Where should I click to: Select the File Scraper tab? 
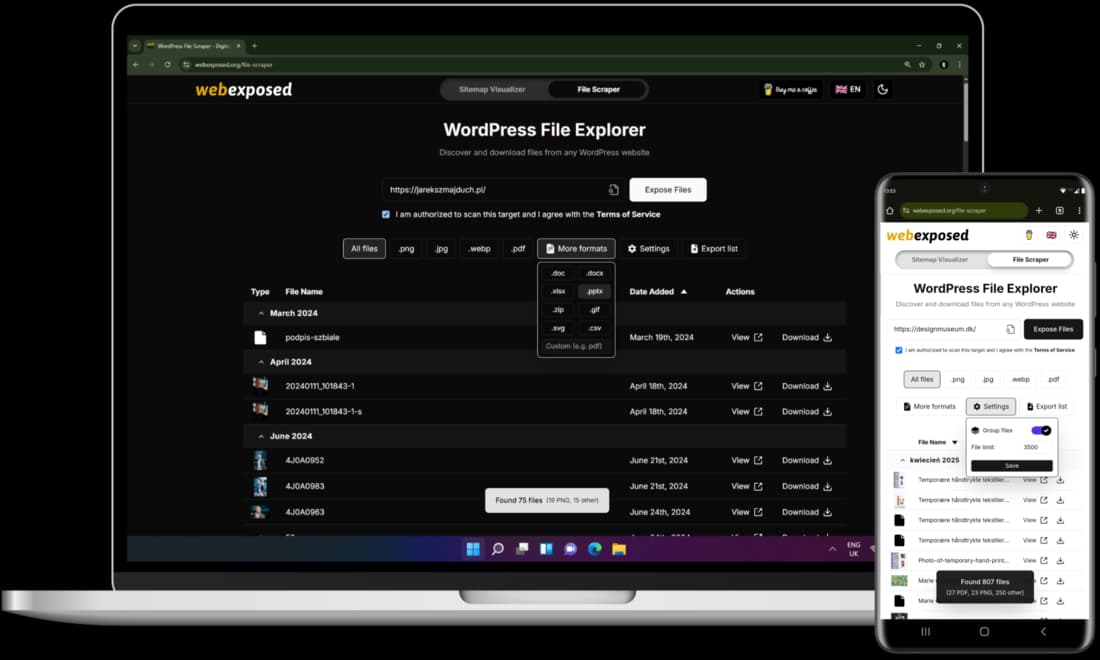click(596, 88)
